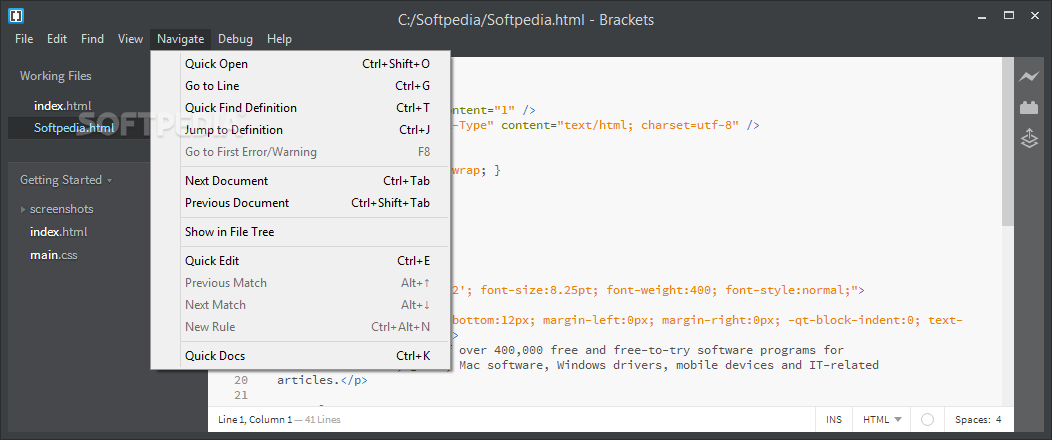Click the Spaces indentation toggle label

tap(971, 420)
